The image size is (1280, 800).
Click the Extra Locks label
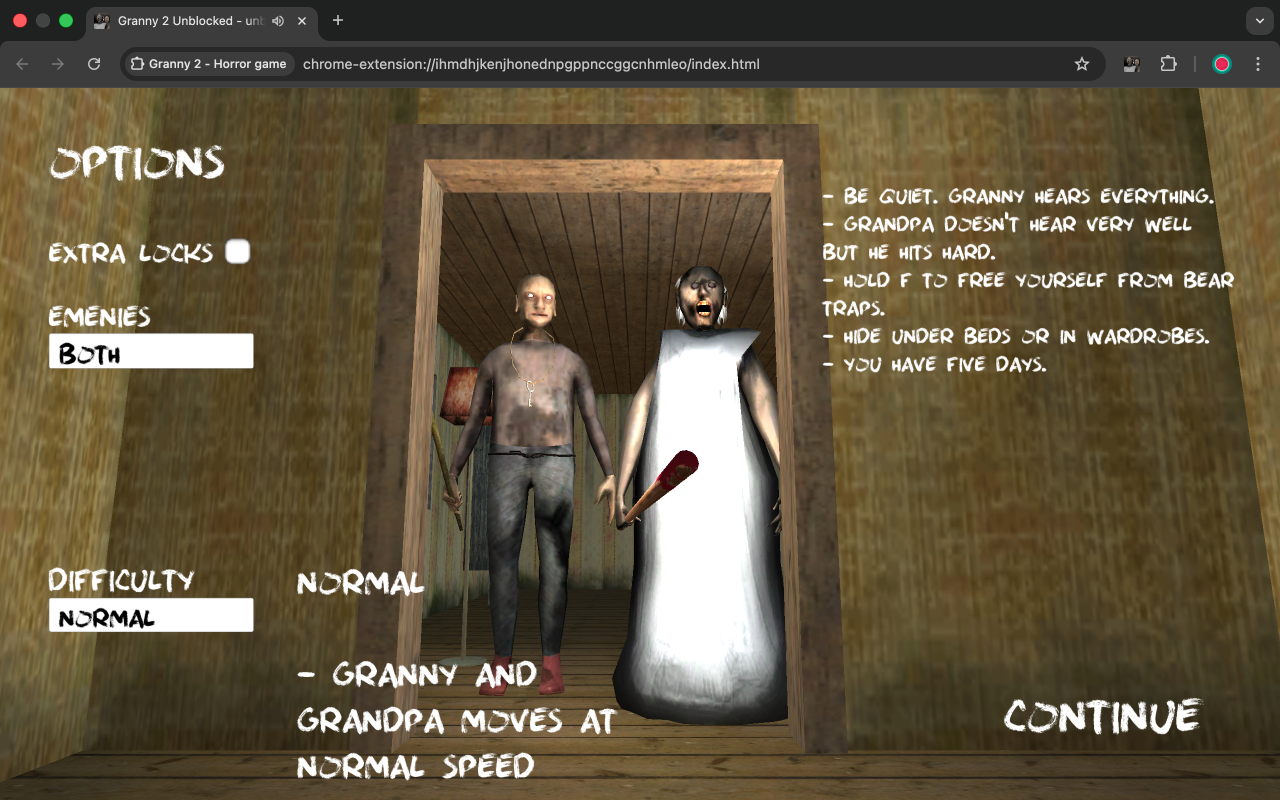pyautogui.click(x=131, y=252)
